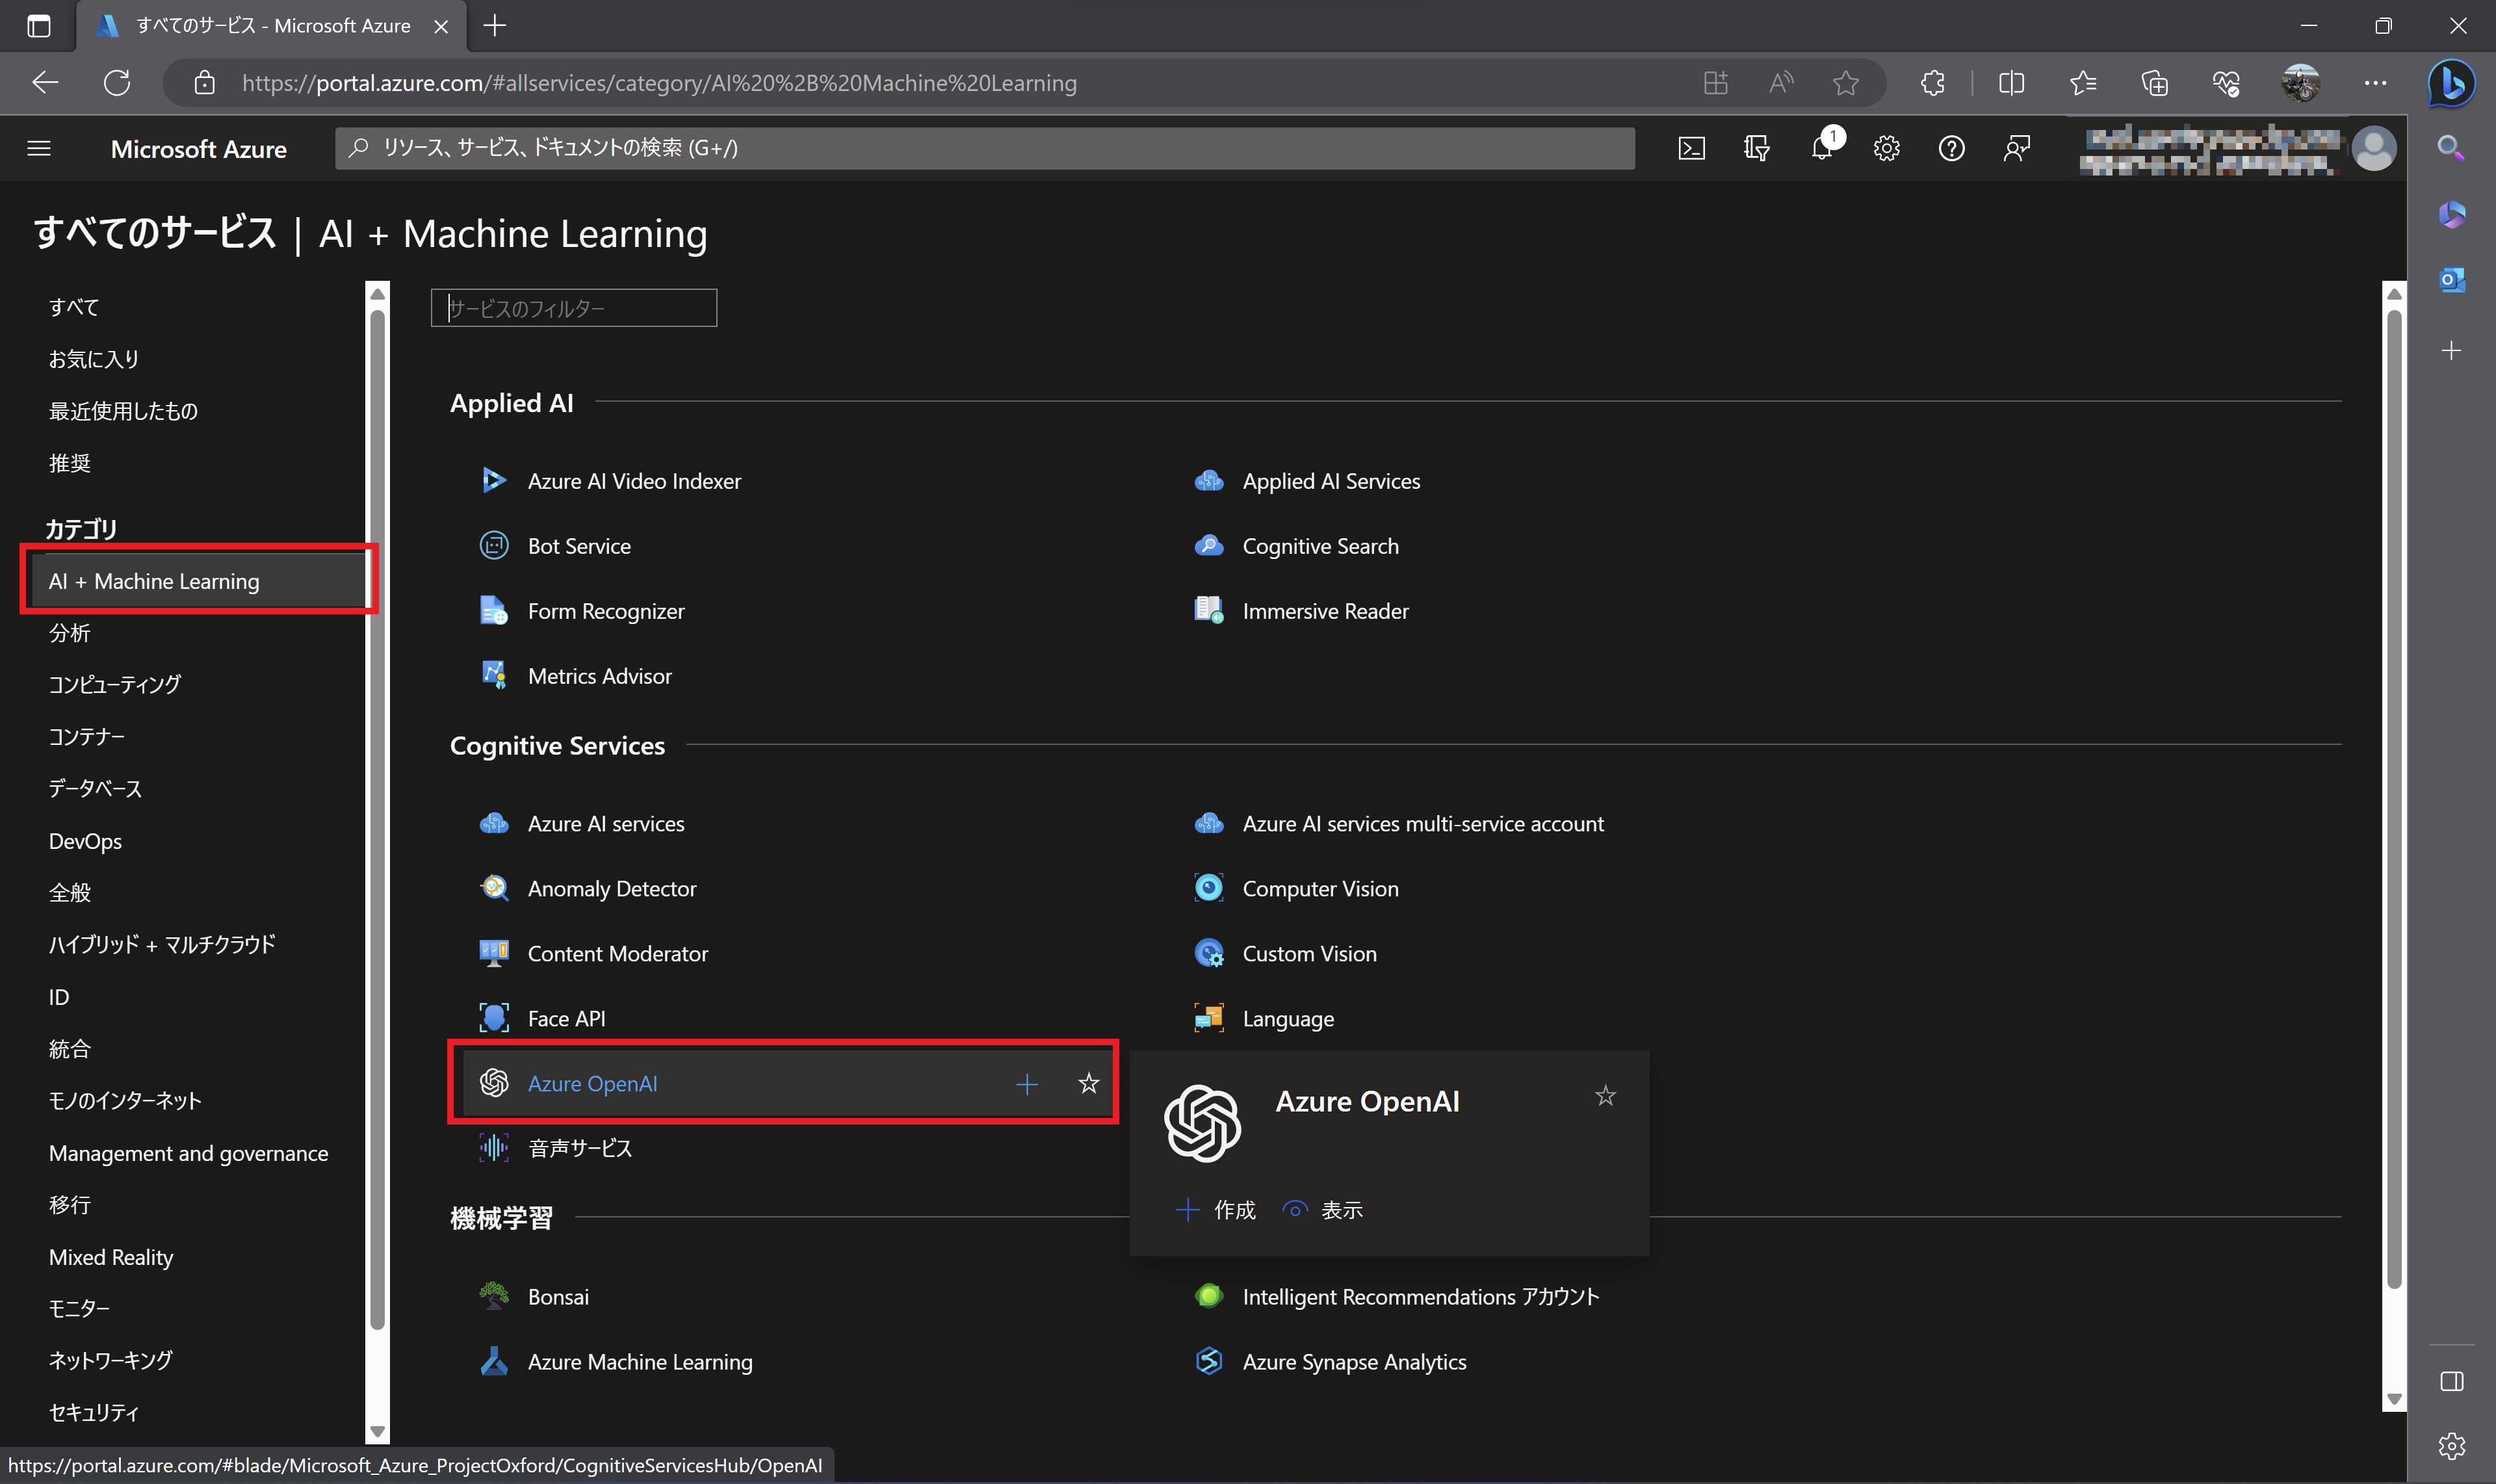The image size is (2496, 1484).
Task: Toggle the Edge split screen icon
Action: pos(2011,83)
